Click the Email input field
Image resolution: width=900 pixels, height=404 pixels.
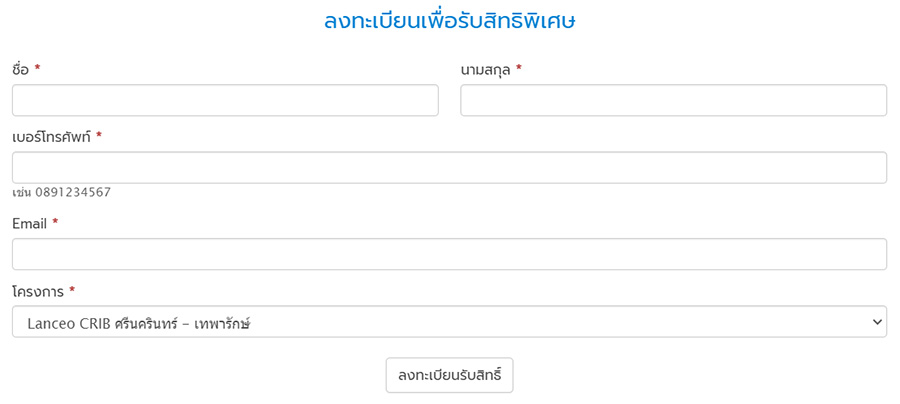tap(449, 254)
